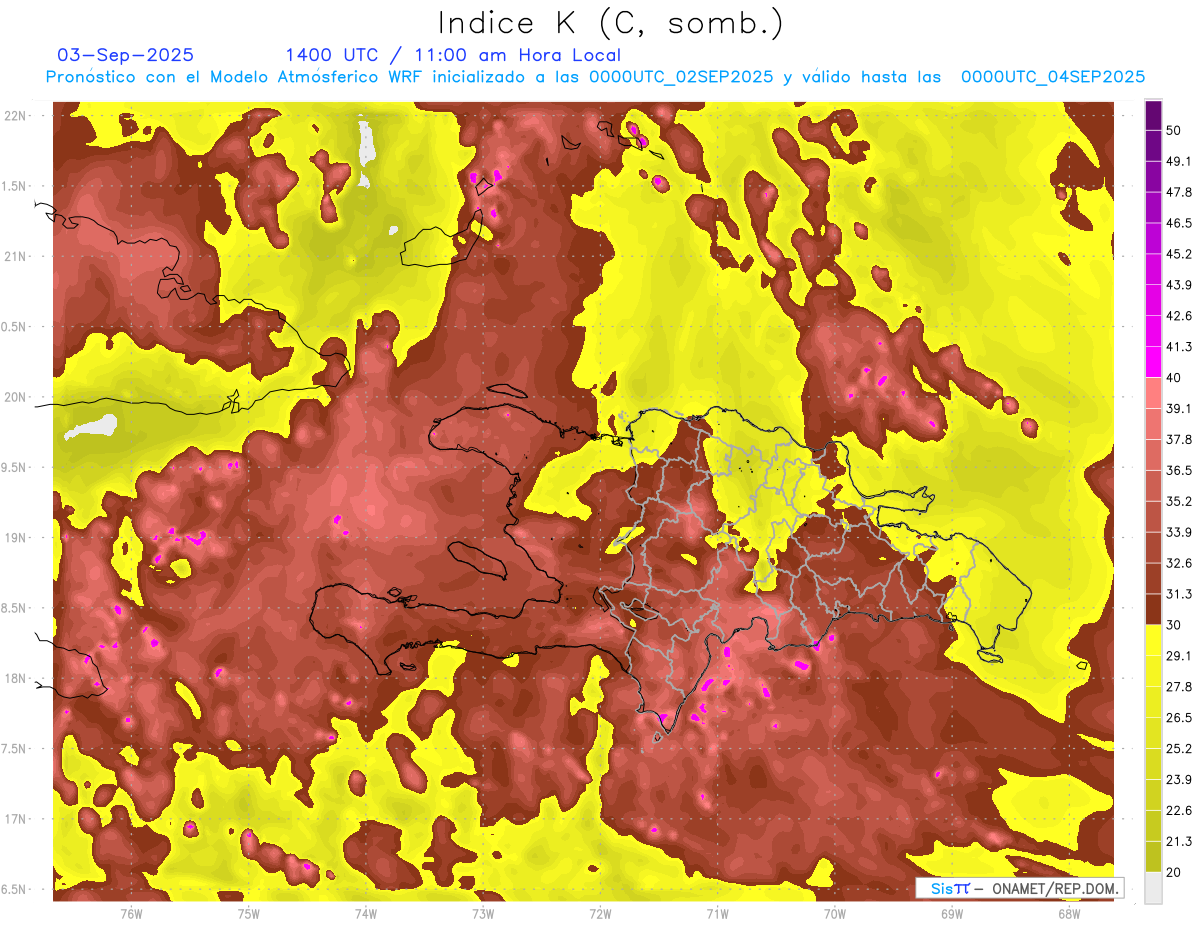Click the colorbar value 35.2

pyautogui.click(x=1178, y=501)
